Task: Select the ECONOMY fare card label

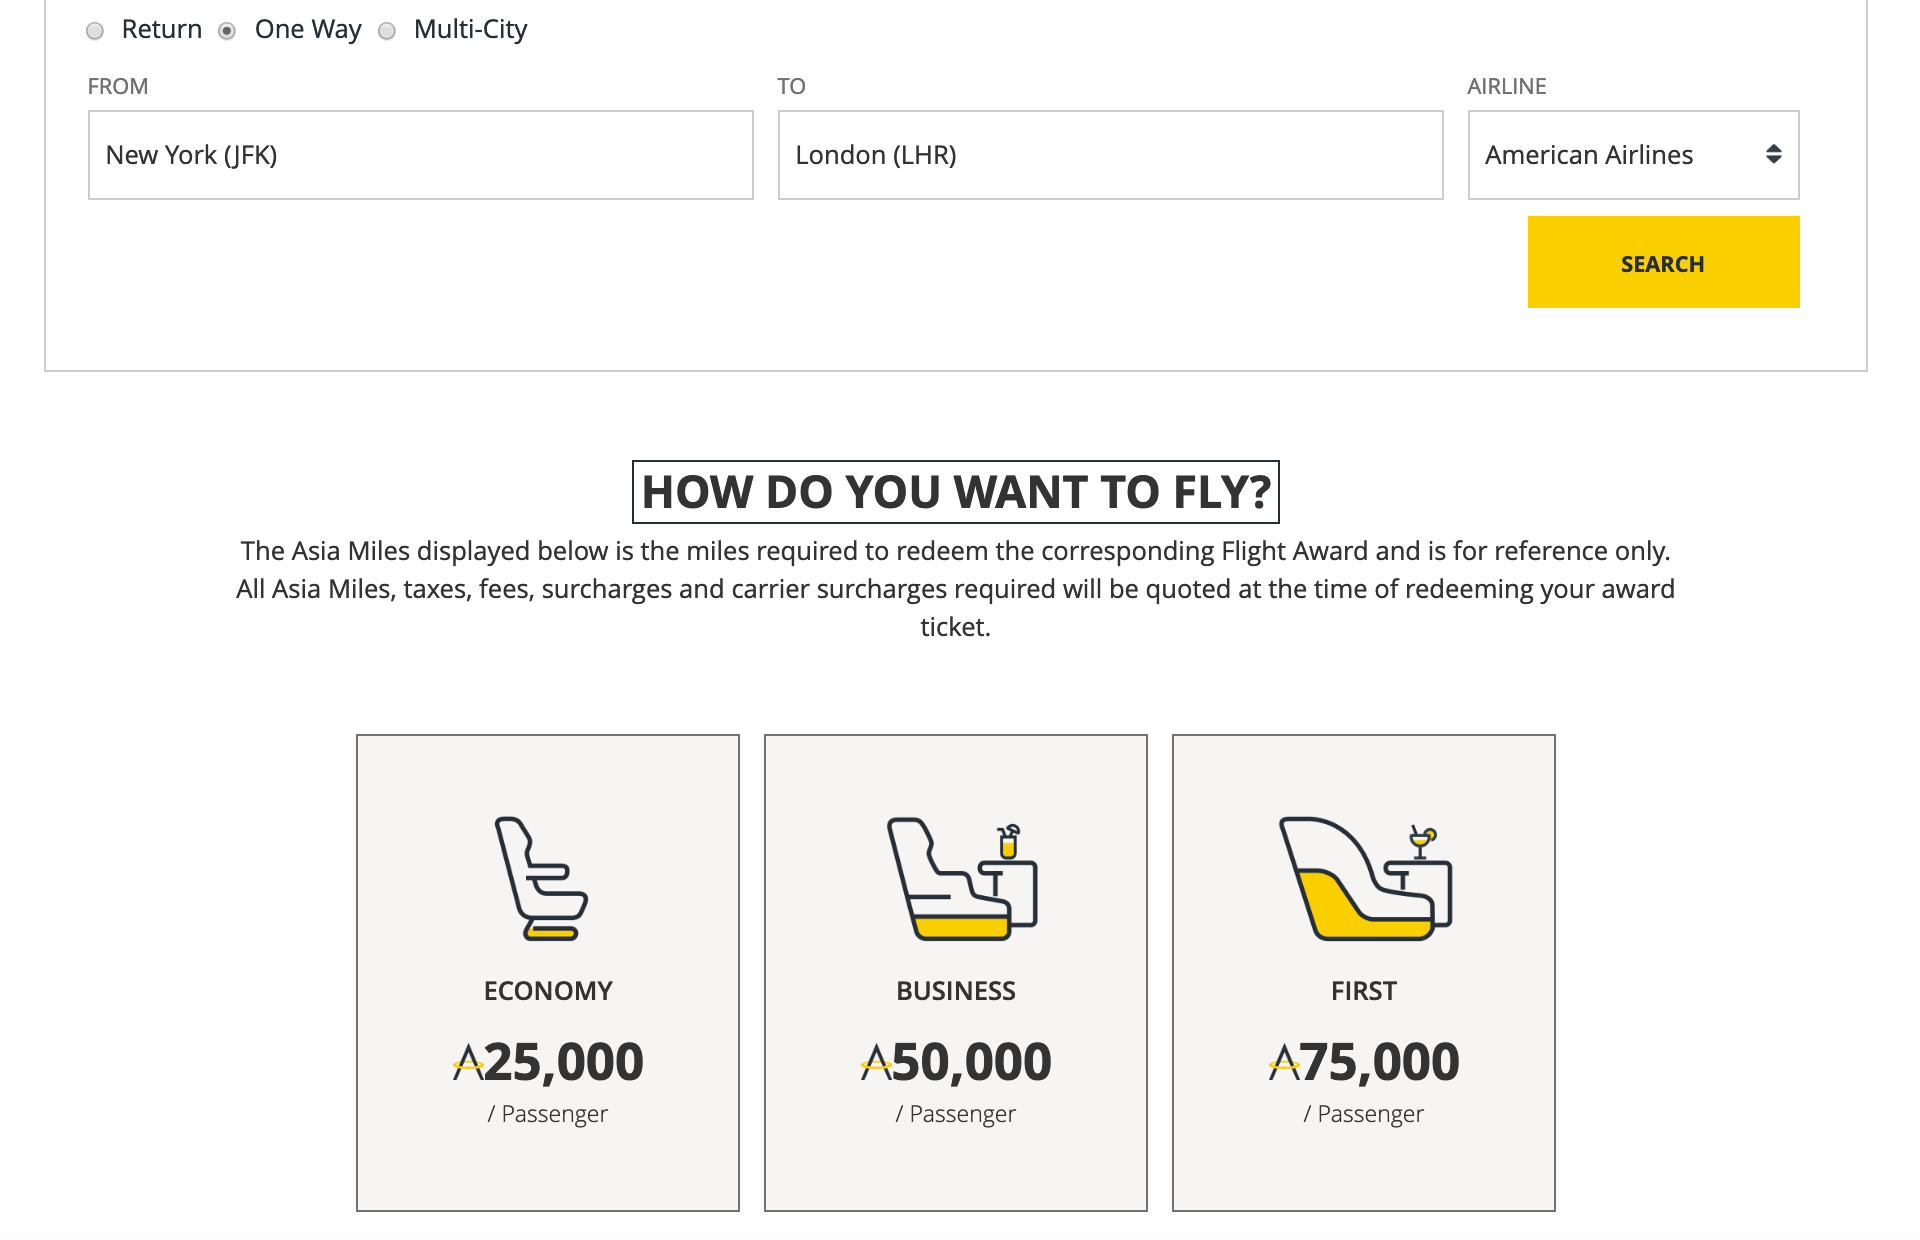Action: coord(548,991)
